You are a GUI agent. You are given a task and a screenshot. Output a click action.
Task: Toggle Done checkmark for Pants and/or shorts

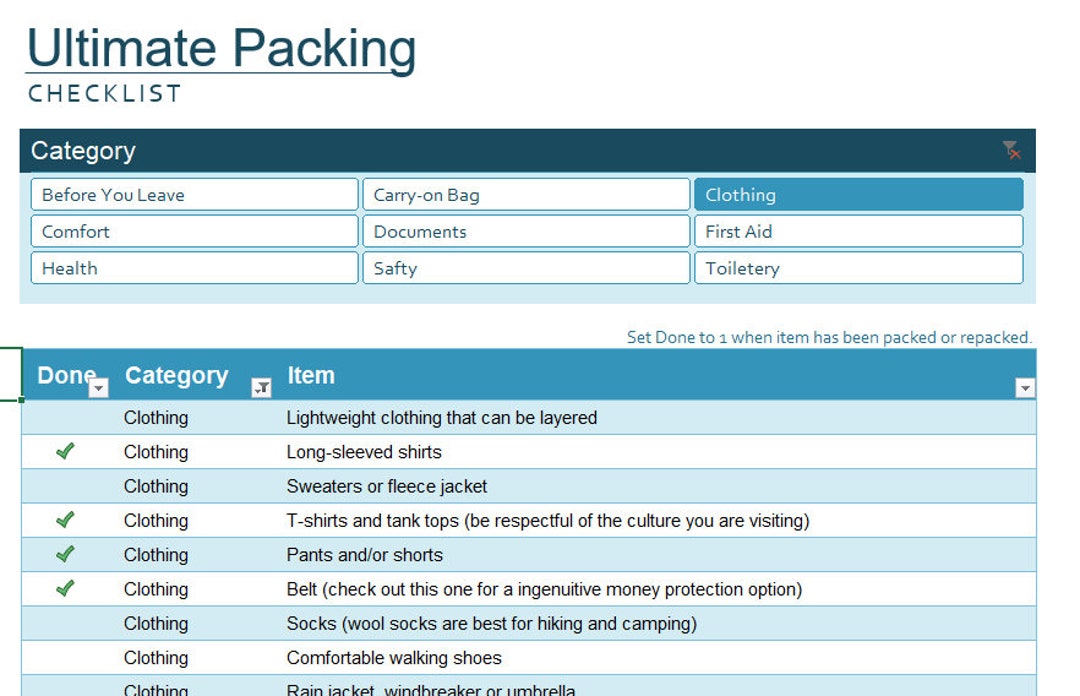[66, 555]
